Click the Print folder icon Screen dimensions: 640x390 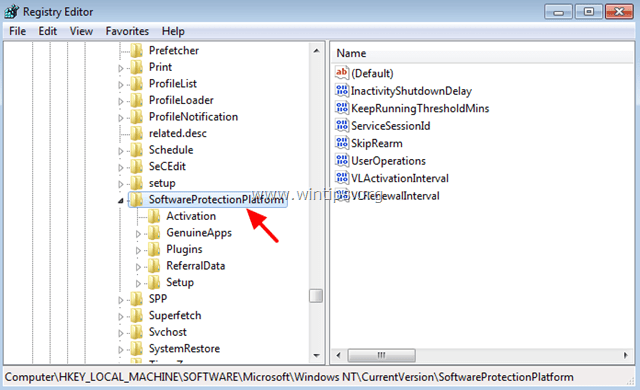pyautogui.click(x=137, y=67)
